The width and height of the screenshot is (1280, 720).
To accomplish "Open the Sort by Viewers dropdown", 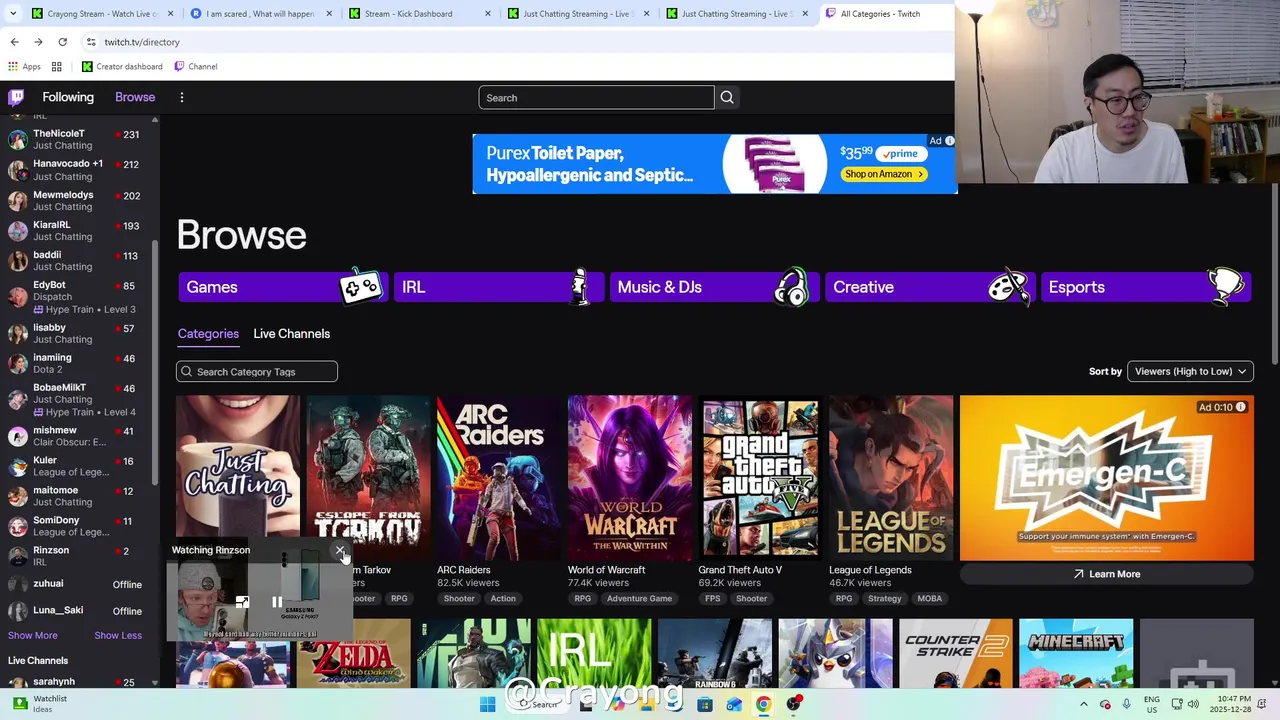I will click(1190, 371).
